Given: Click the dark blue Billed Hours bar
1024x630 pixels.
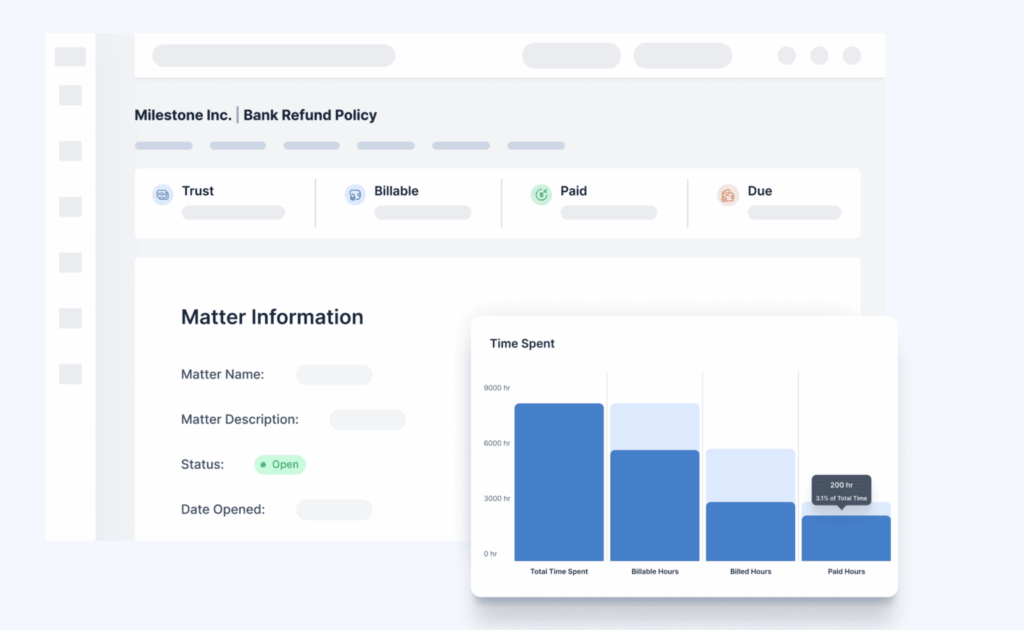Looking at the screenshot, I should click(x=750, y=531).
